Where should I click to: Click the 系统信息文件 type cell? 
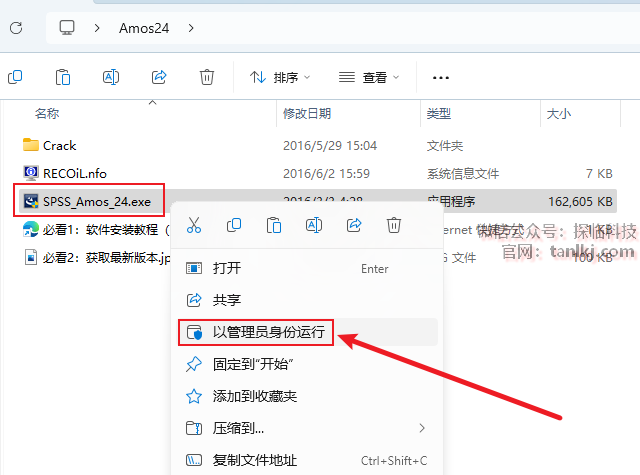pos(463,174)
